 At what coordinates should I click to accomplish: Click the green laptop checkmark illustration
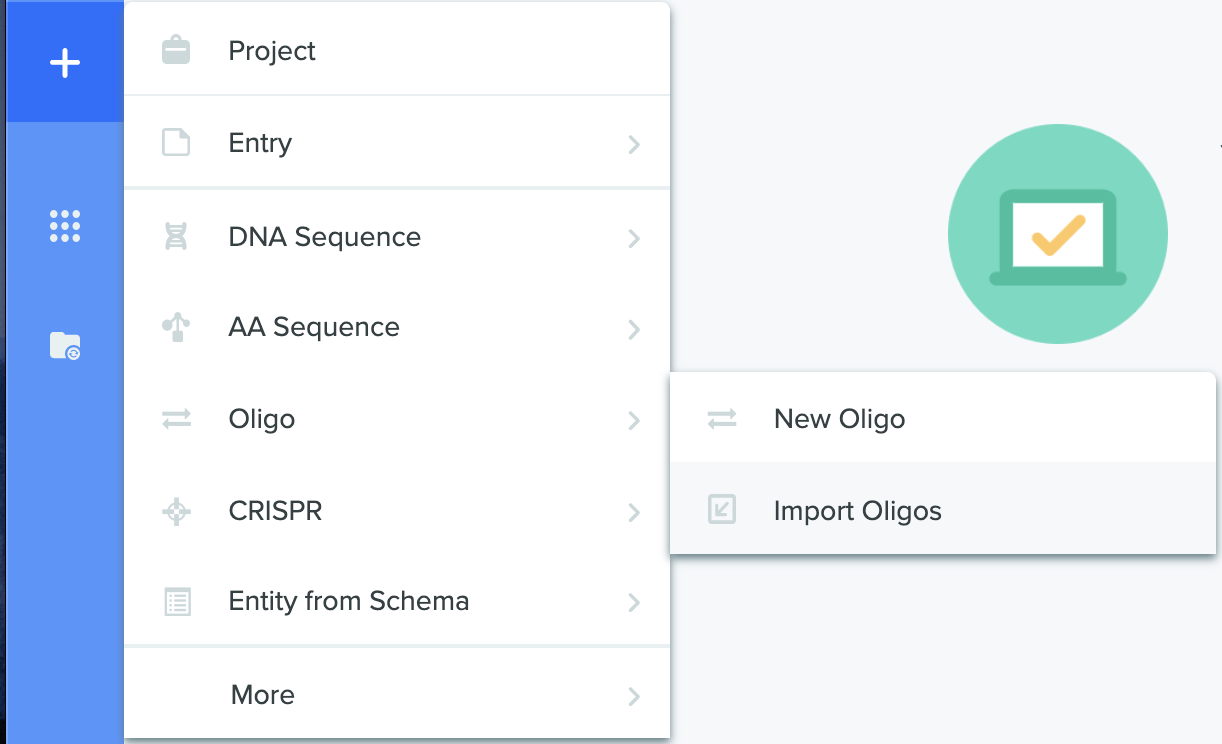click(x=1058, y=234)
